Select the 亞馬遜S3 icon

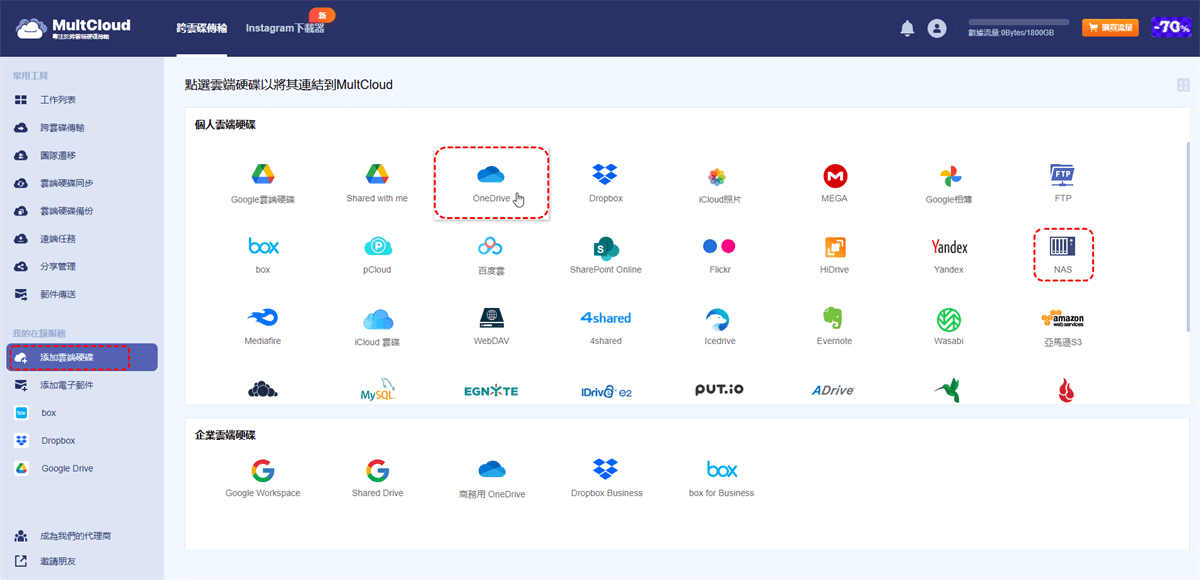point(1062,319)
